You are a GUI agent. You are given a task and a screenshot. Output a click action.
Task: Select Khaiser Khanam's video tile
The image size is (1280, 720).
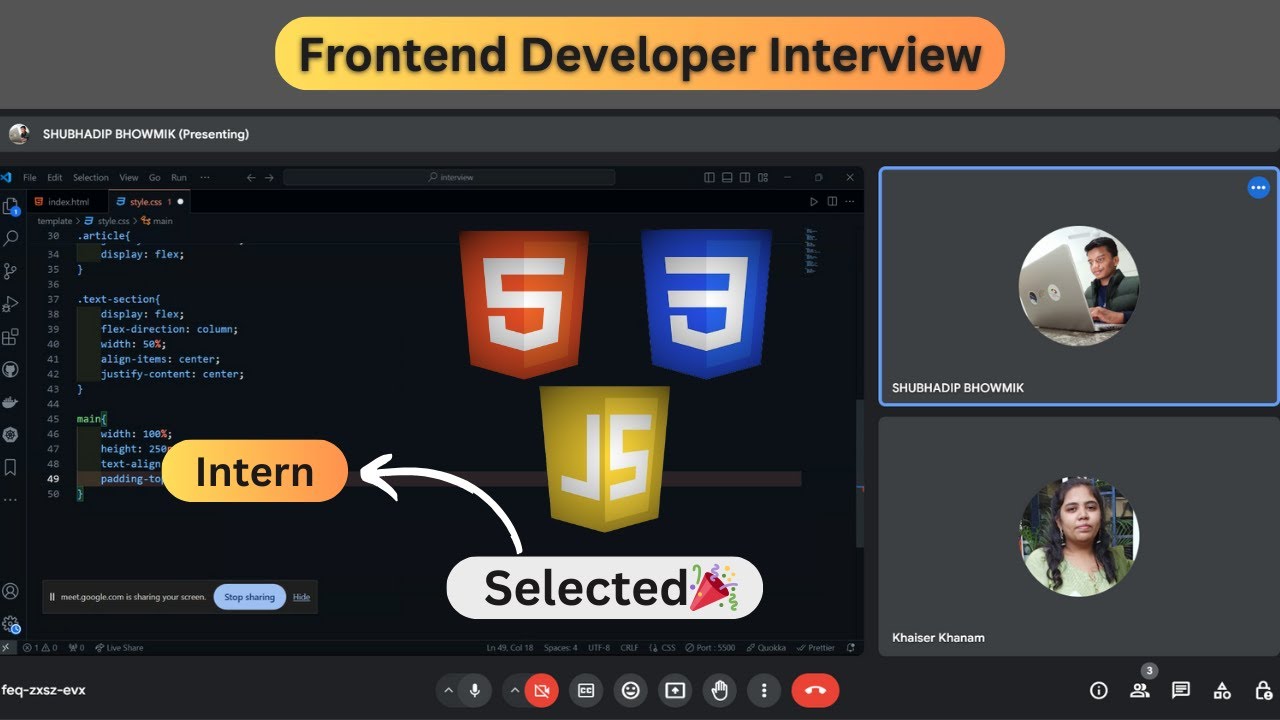1078,536
